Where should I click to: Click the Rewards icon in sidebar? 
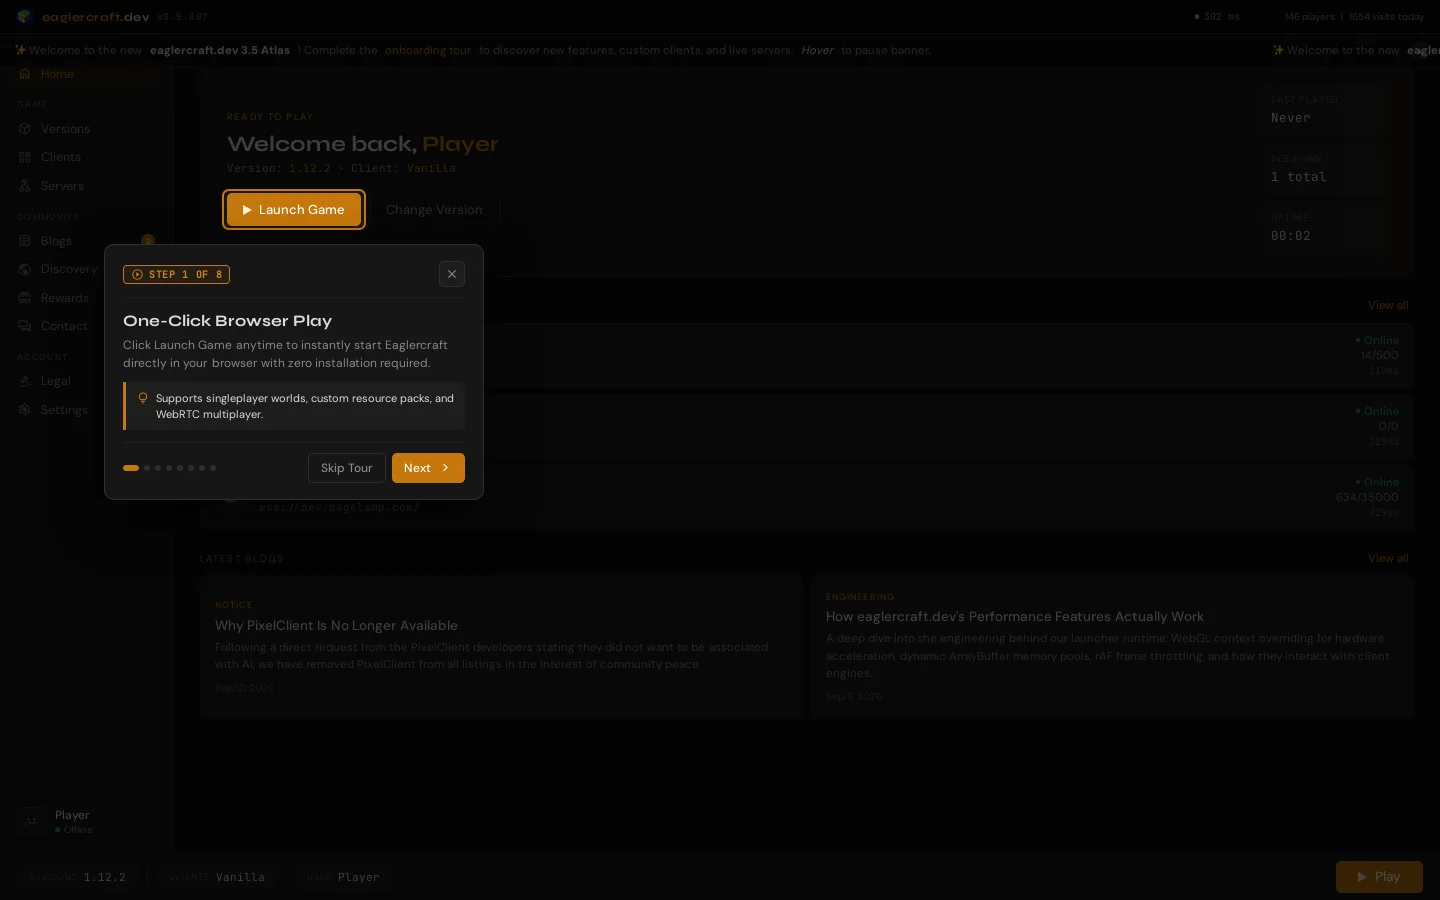point(25,298)
